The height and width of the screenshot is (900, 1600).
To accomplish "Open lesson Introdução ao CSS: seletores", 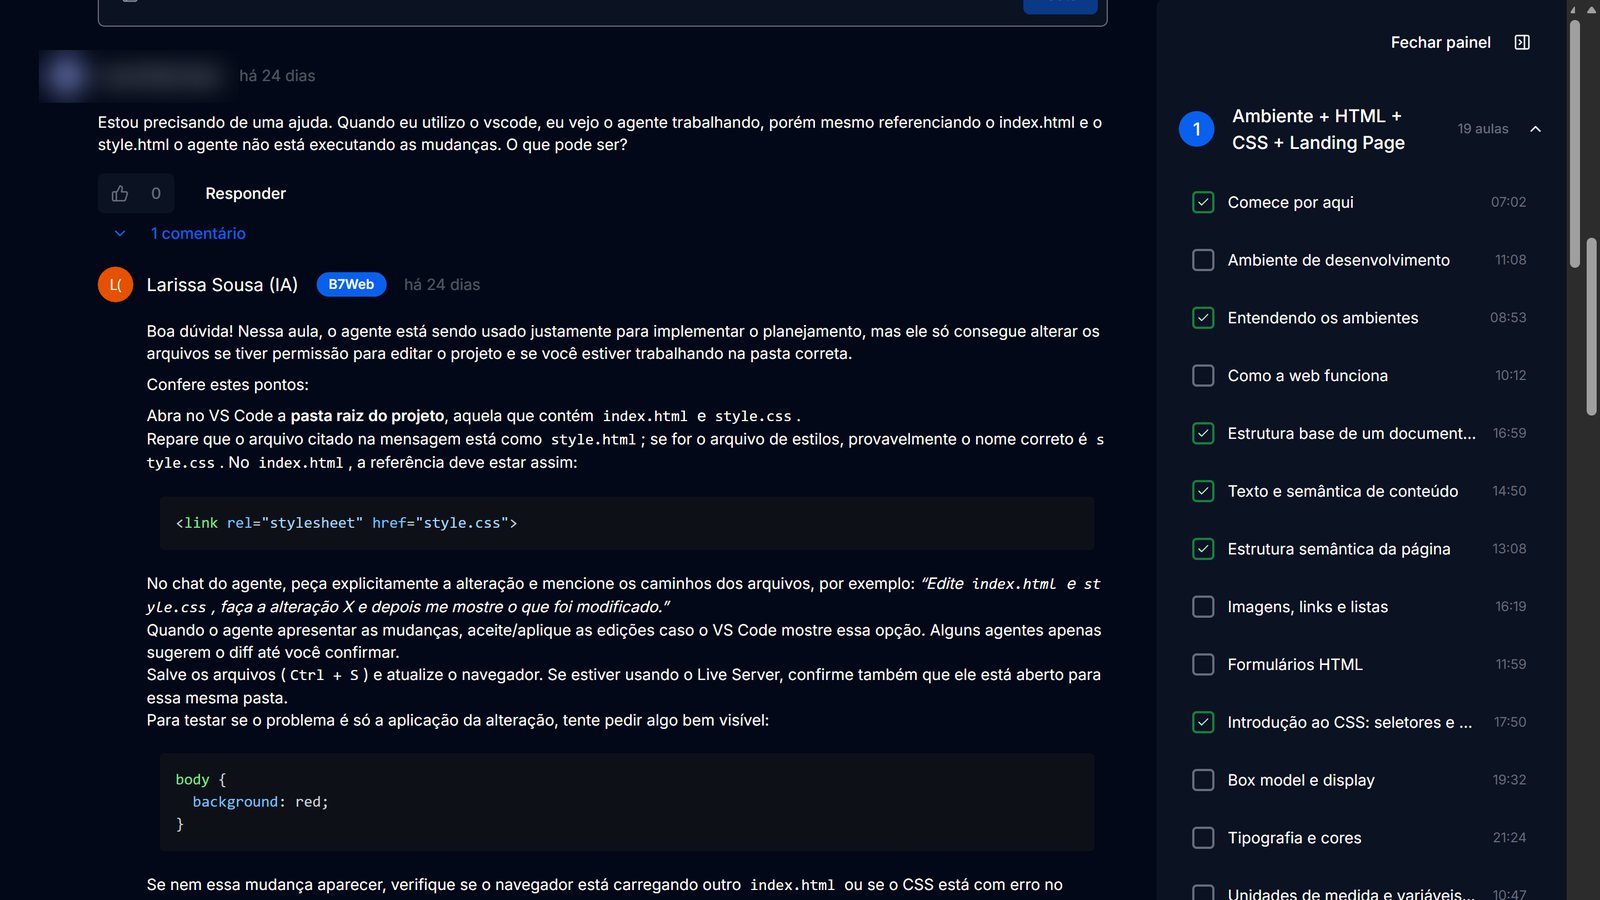I will coord(1349,722).
